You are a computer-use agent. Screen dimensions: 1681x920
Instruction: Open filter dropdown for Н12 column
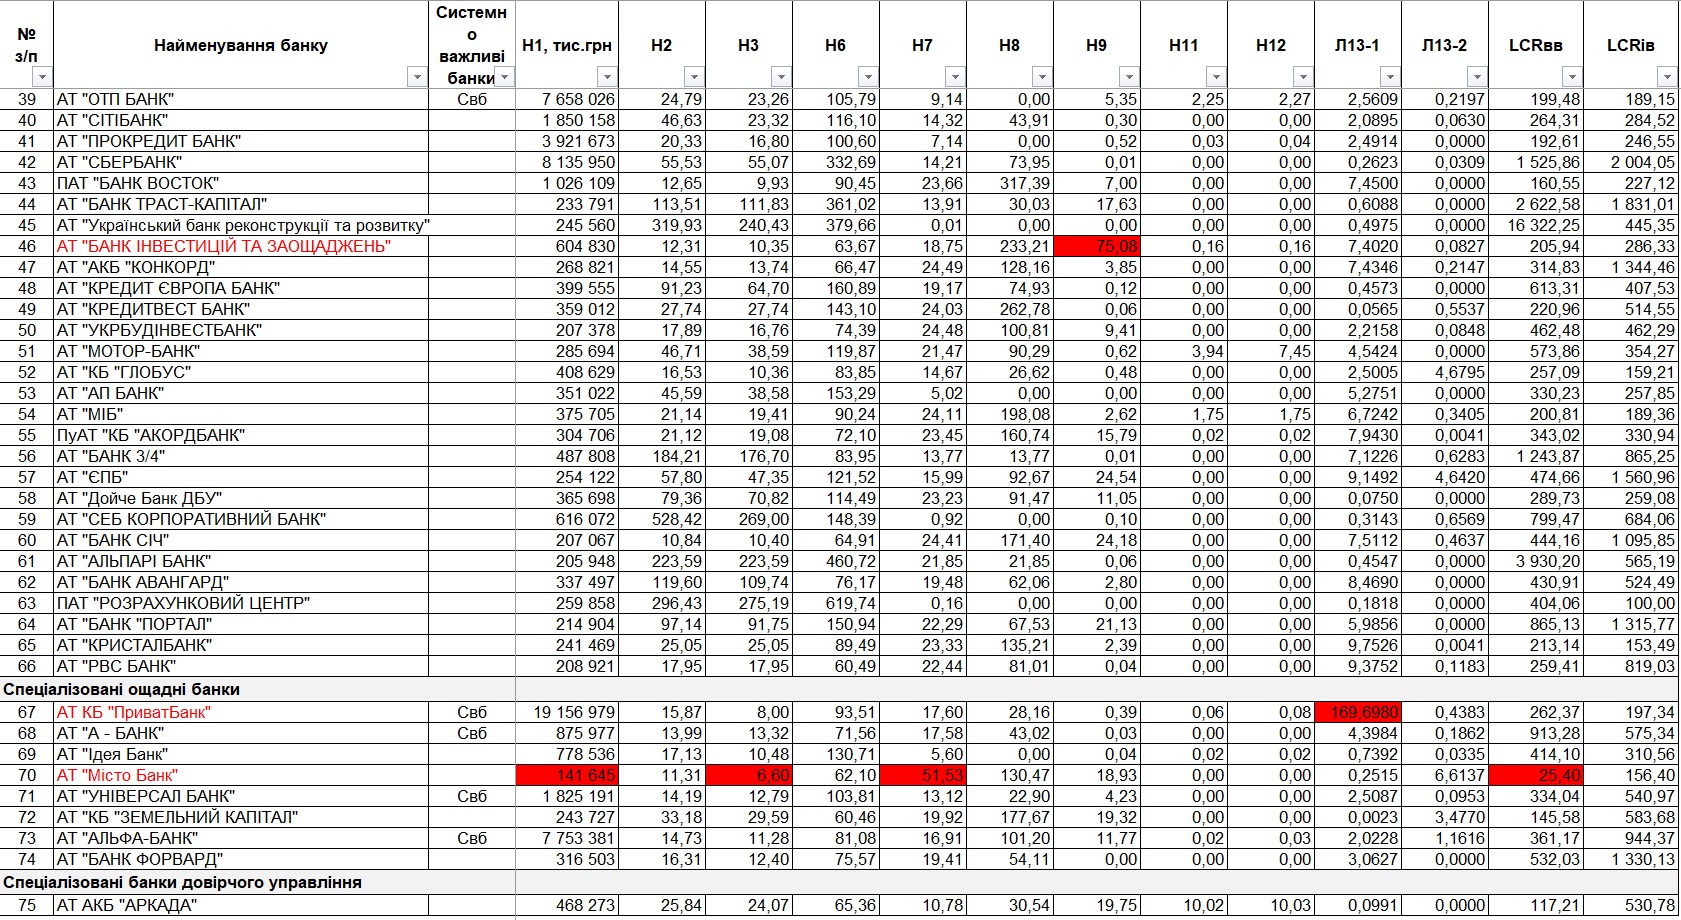[x=1303, y=77]
